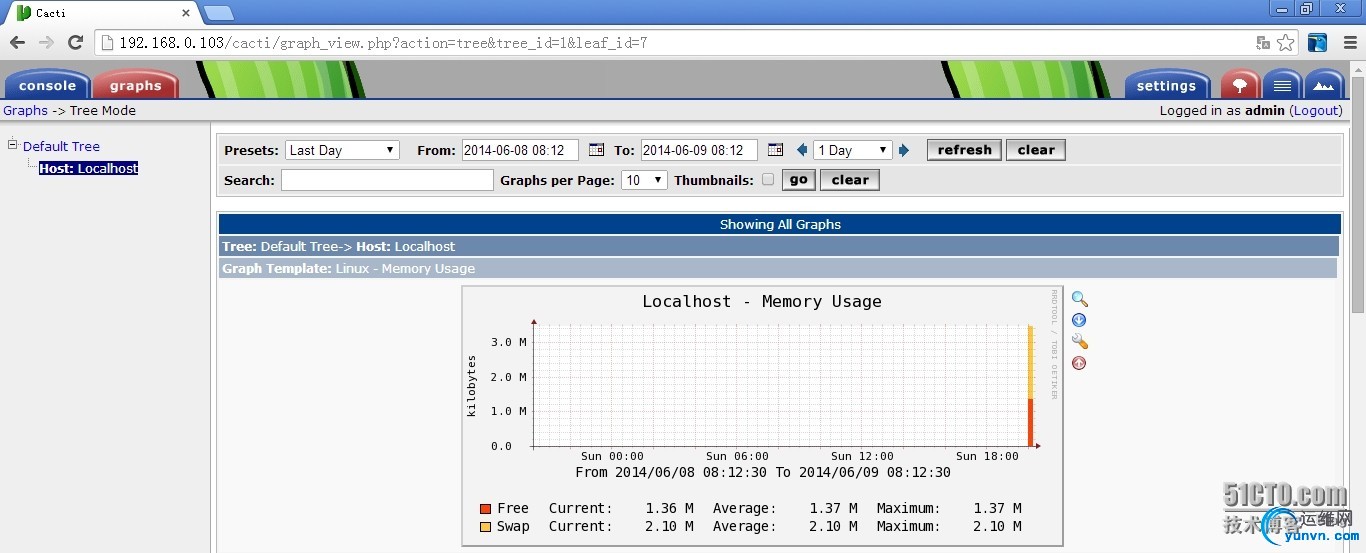This screenshot has width=1366, height=553.
Task: Click the orange Swap legend swatch
Action: 485,527
